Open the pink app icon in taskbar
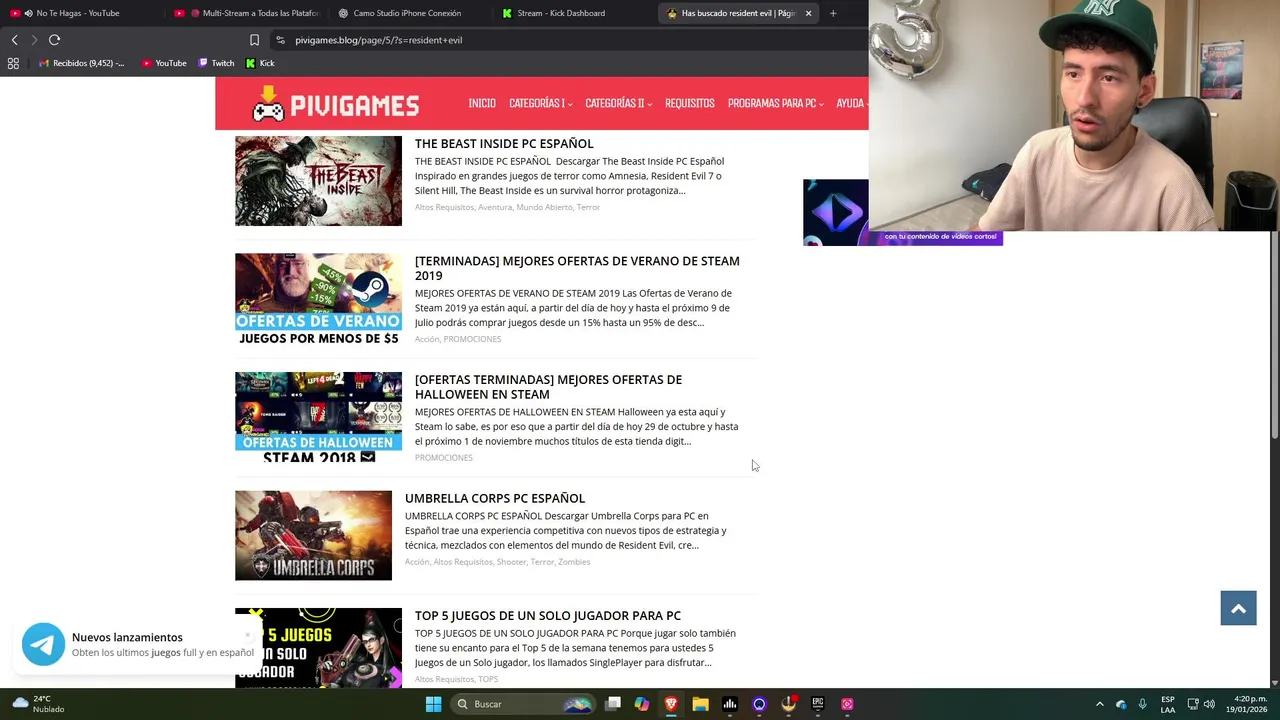The width and height of the screenshot is (1280, 720). point(847,704)
